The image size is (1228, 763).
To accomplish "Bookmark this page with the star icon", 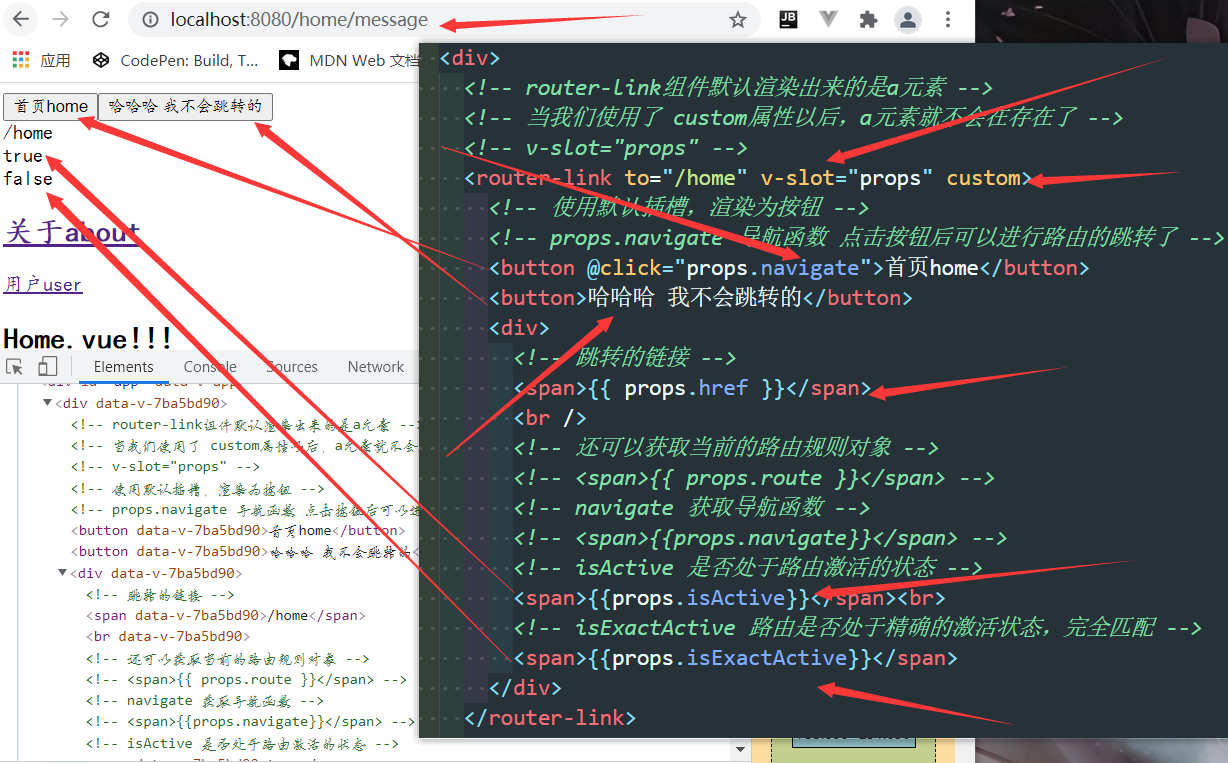I will coord(738,19).
